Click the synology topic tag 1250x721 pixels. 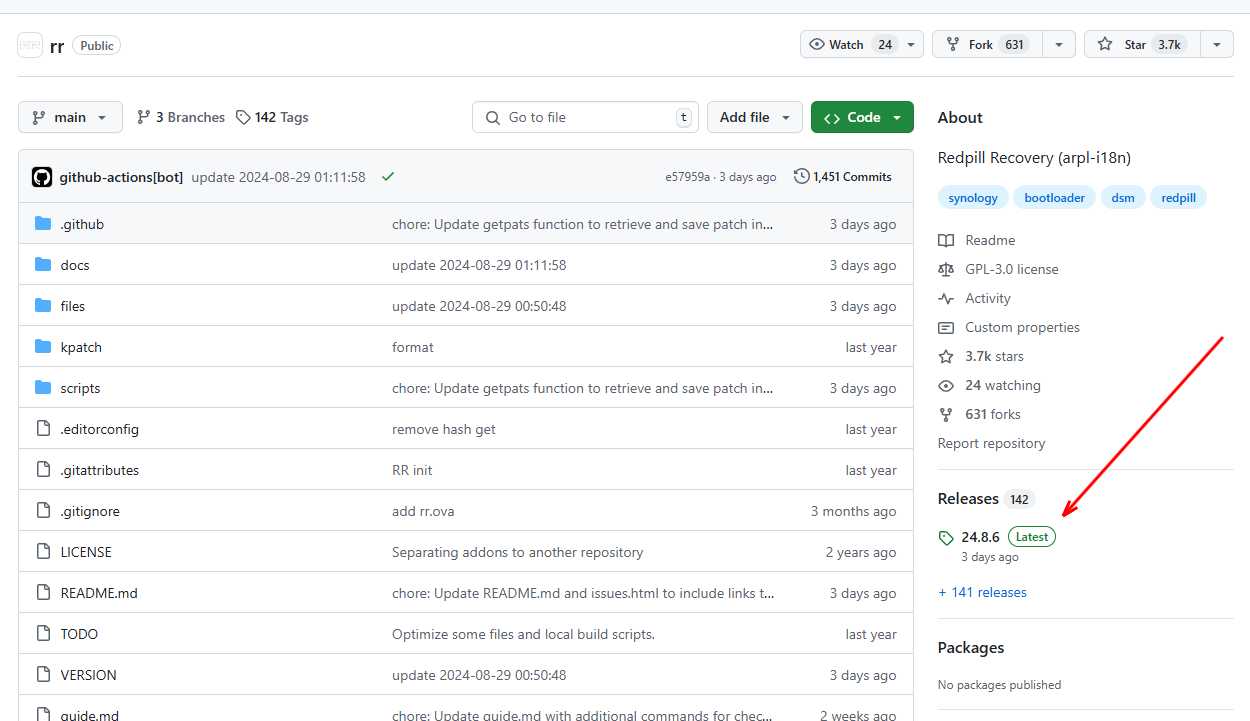973,198
